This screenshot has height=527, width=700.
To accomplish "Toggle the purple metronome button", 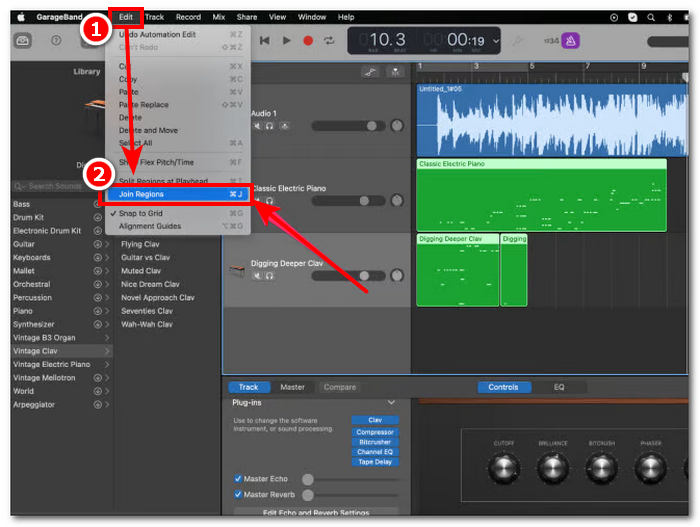I will coord(571,41).
